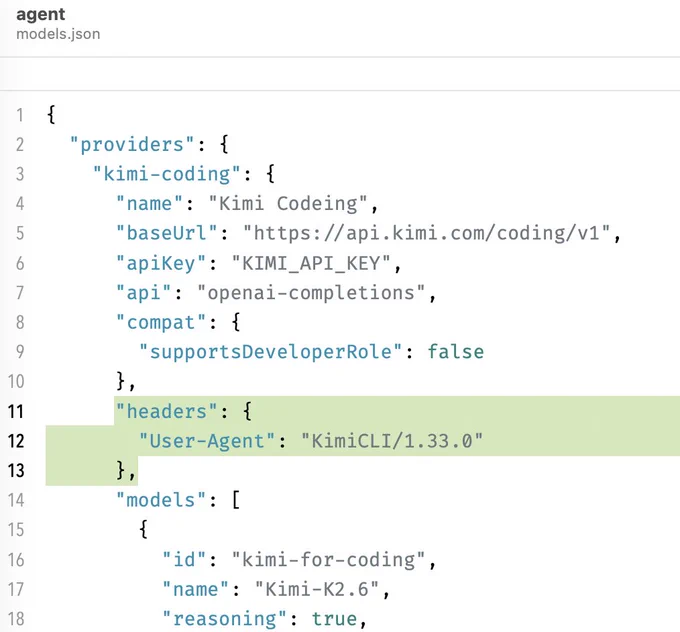Viewport: 680px width, 632px height.
Task: Click the "models" key on line 14
Action: (161, 500)
